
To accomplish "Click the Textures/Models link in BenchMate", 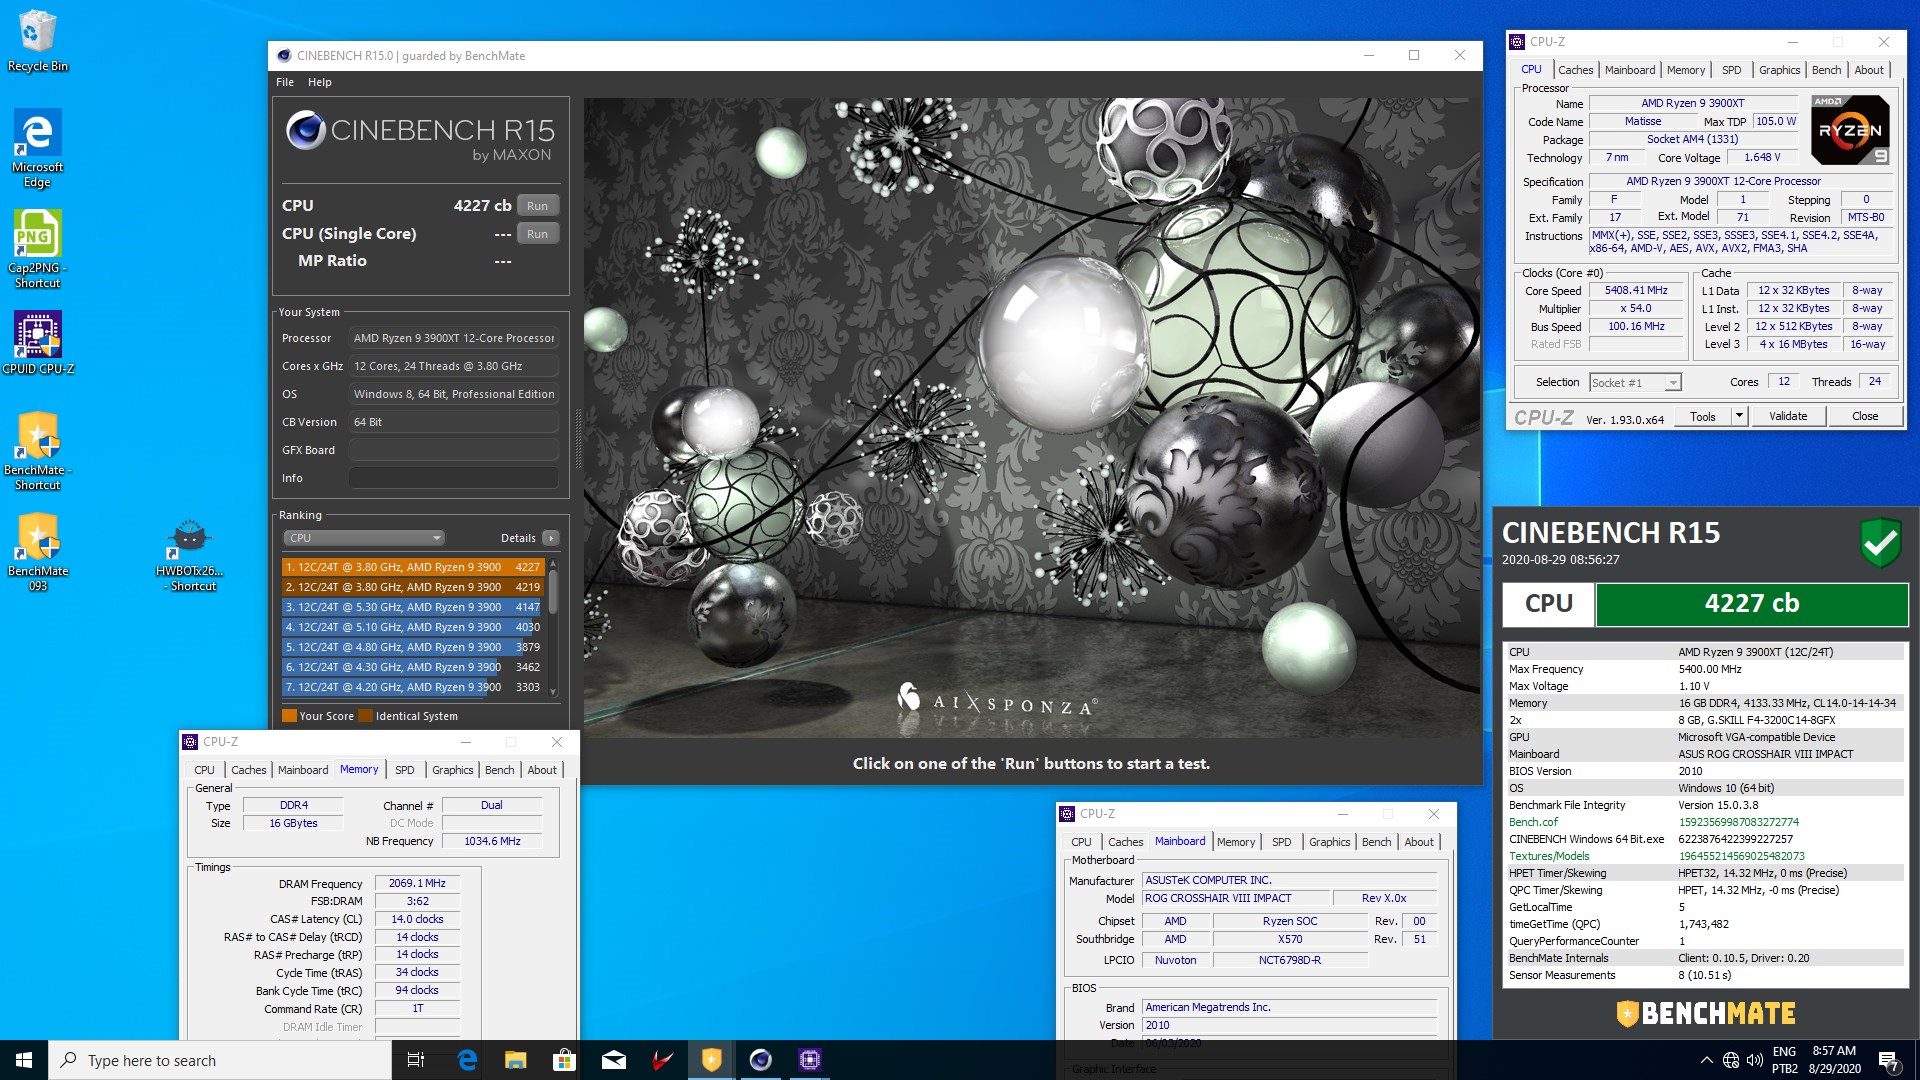I will (1549, 856).
